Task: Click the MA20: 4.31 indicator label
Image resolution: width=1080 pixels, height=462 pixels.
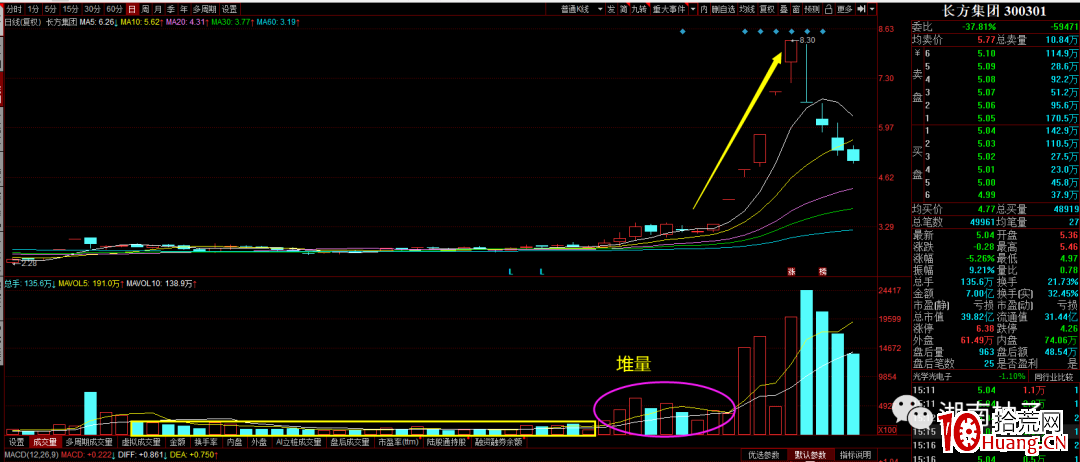Action: coord(186,22)
